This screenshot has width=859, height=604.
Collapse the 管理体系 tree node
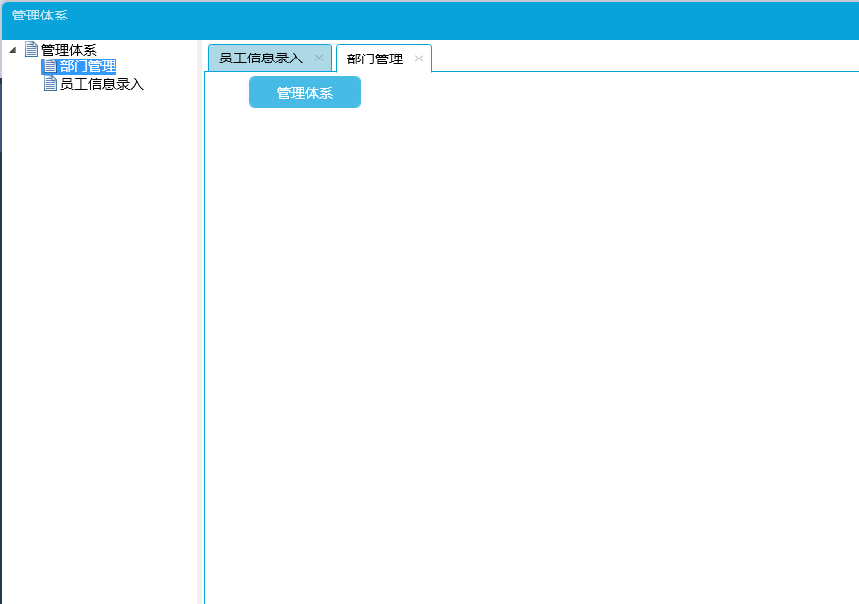click(x=12, y=50)
